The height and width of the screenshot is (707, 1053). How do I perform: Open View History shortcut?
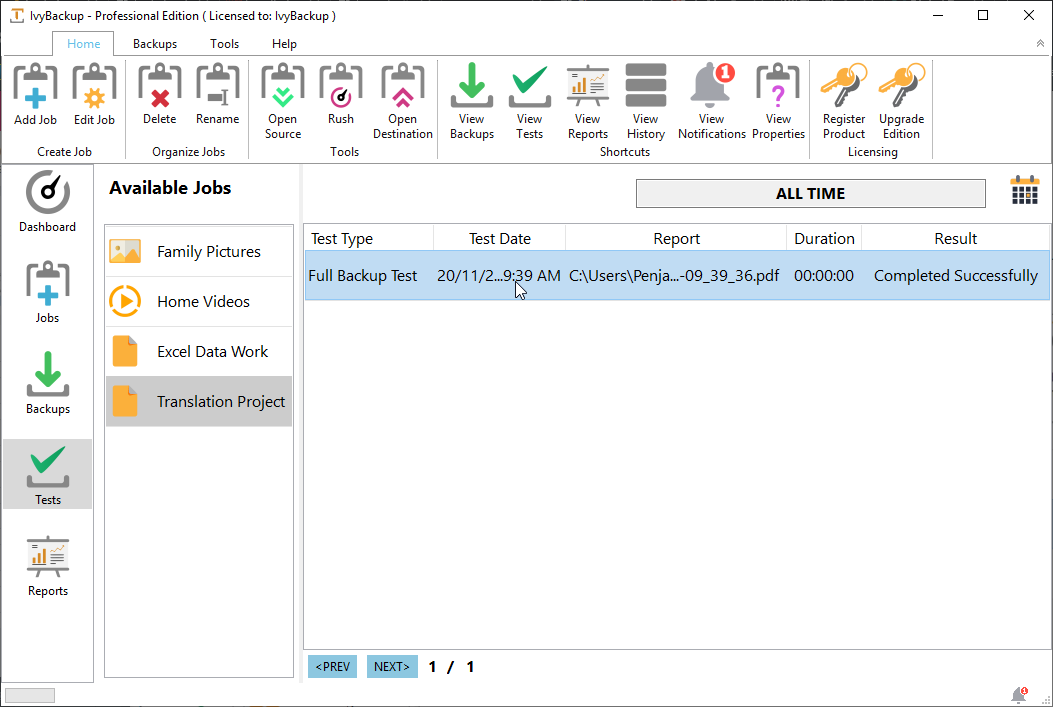[x=646, y=101]
